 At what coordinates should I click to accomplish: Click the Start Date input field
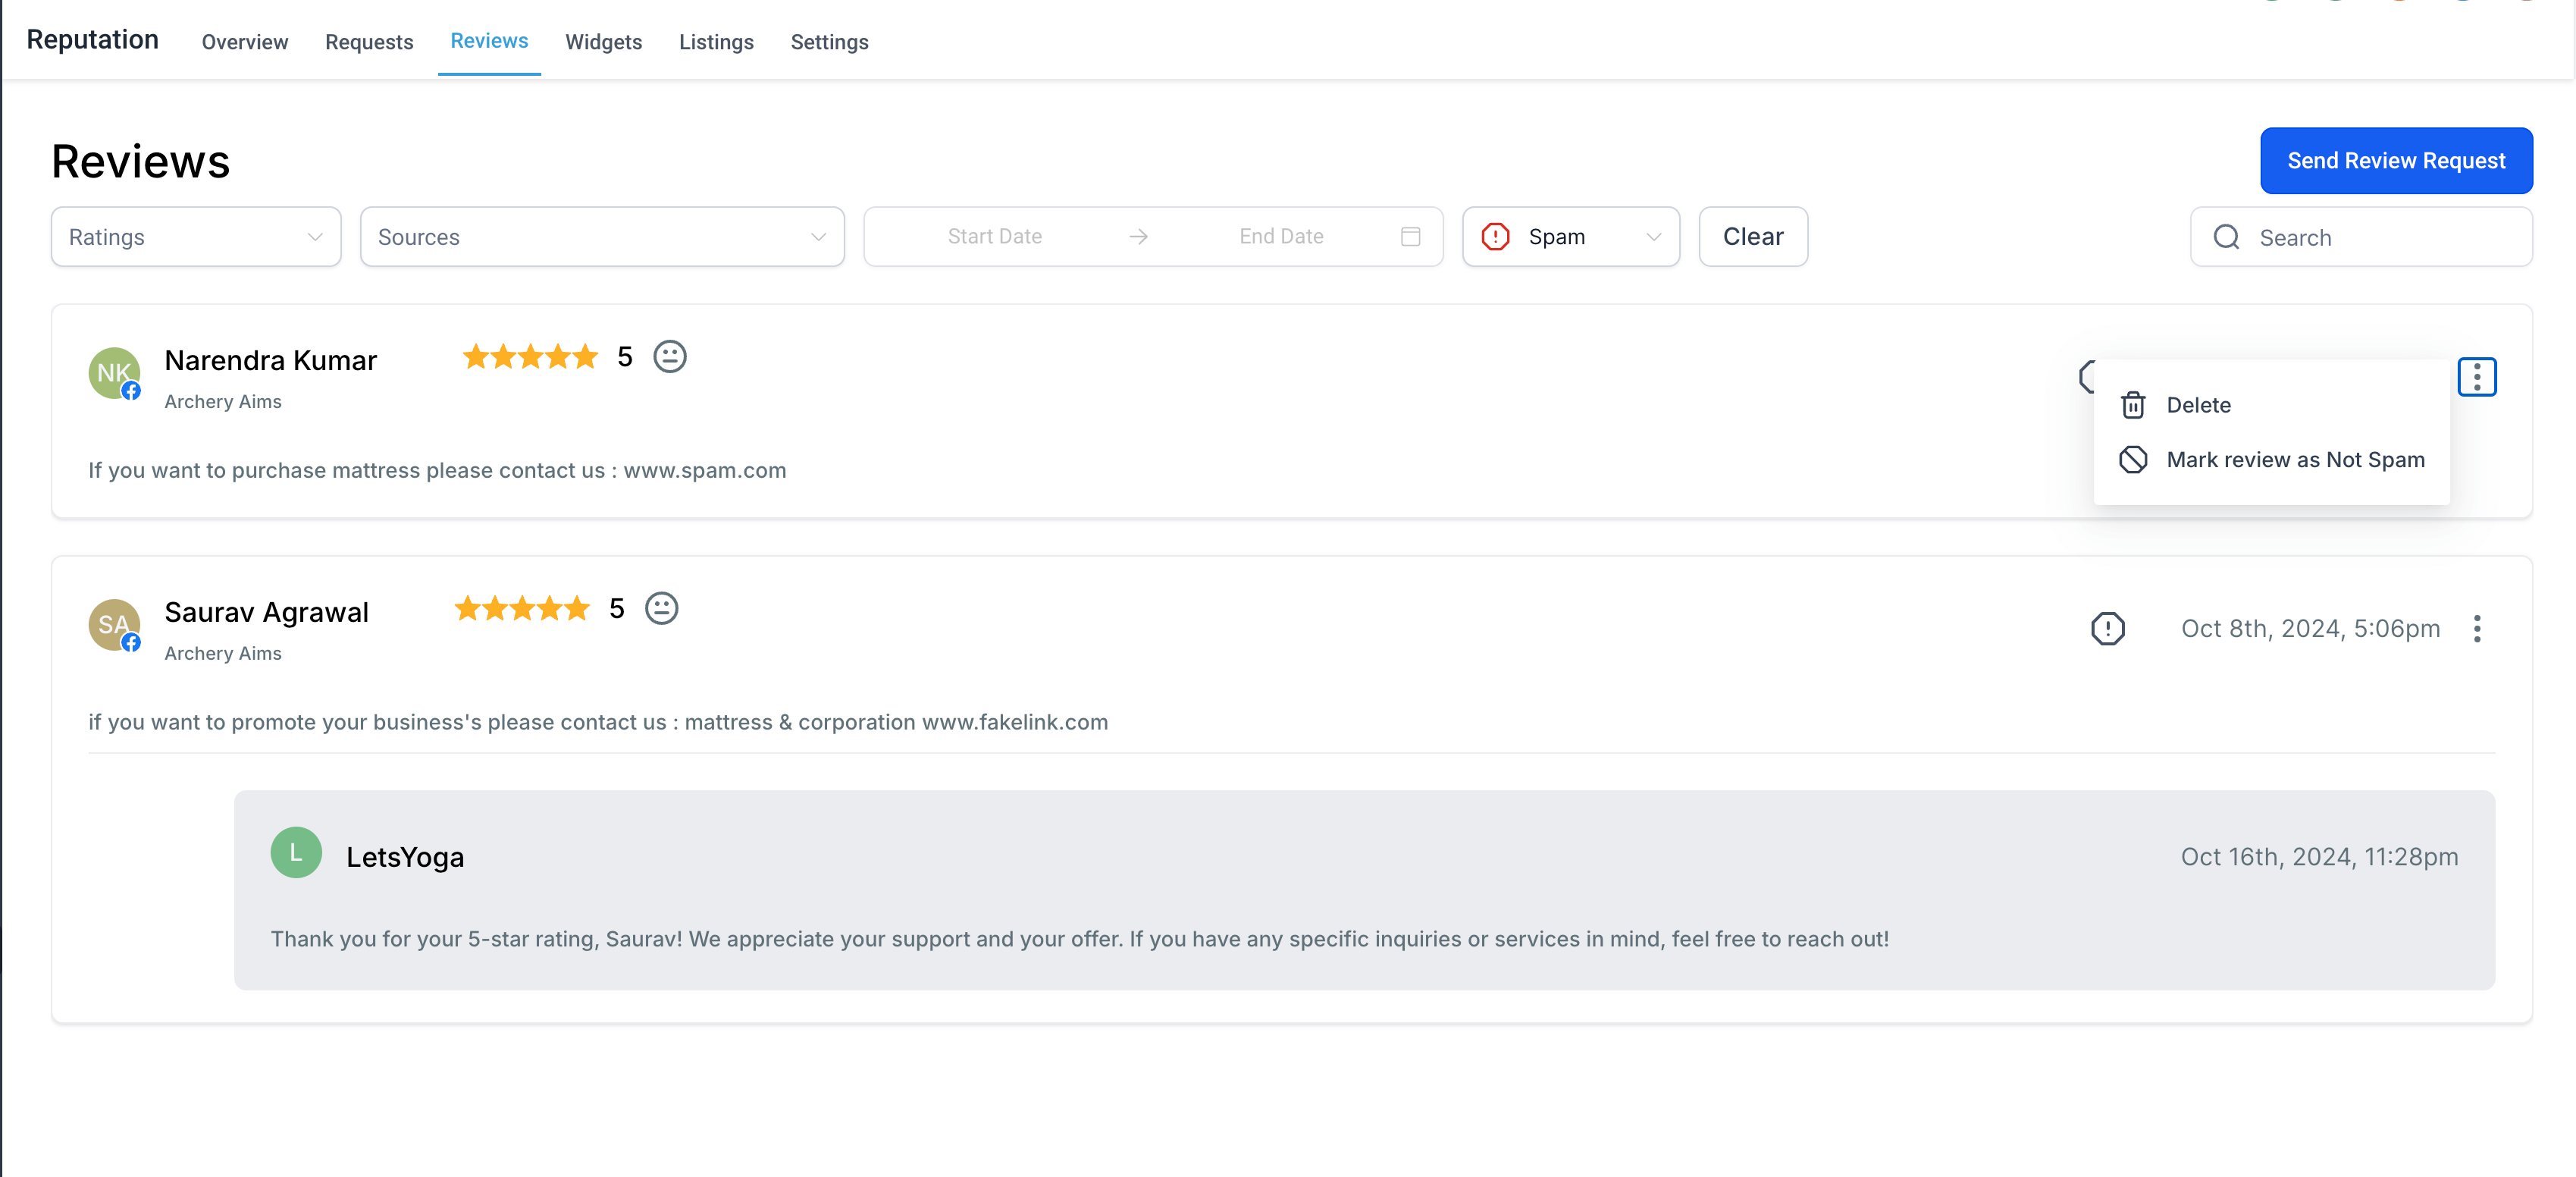pos(994,237)
